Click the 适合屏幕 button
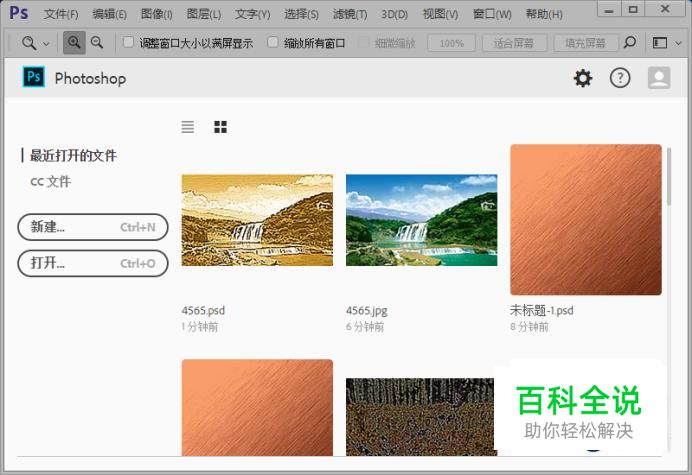Screen dimensions: 692x475 coord(514,43)
